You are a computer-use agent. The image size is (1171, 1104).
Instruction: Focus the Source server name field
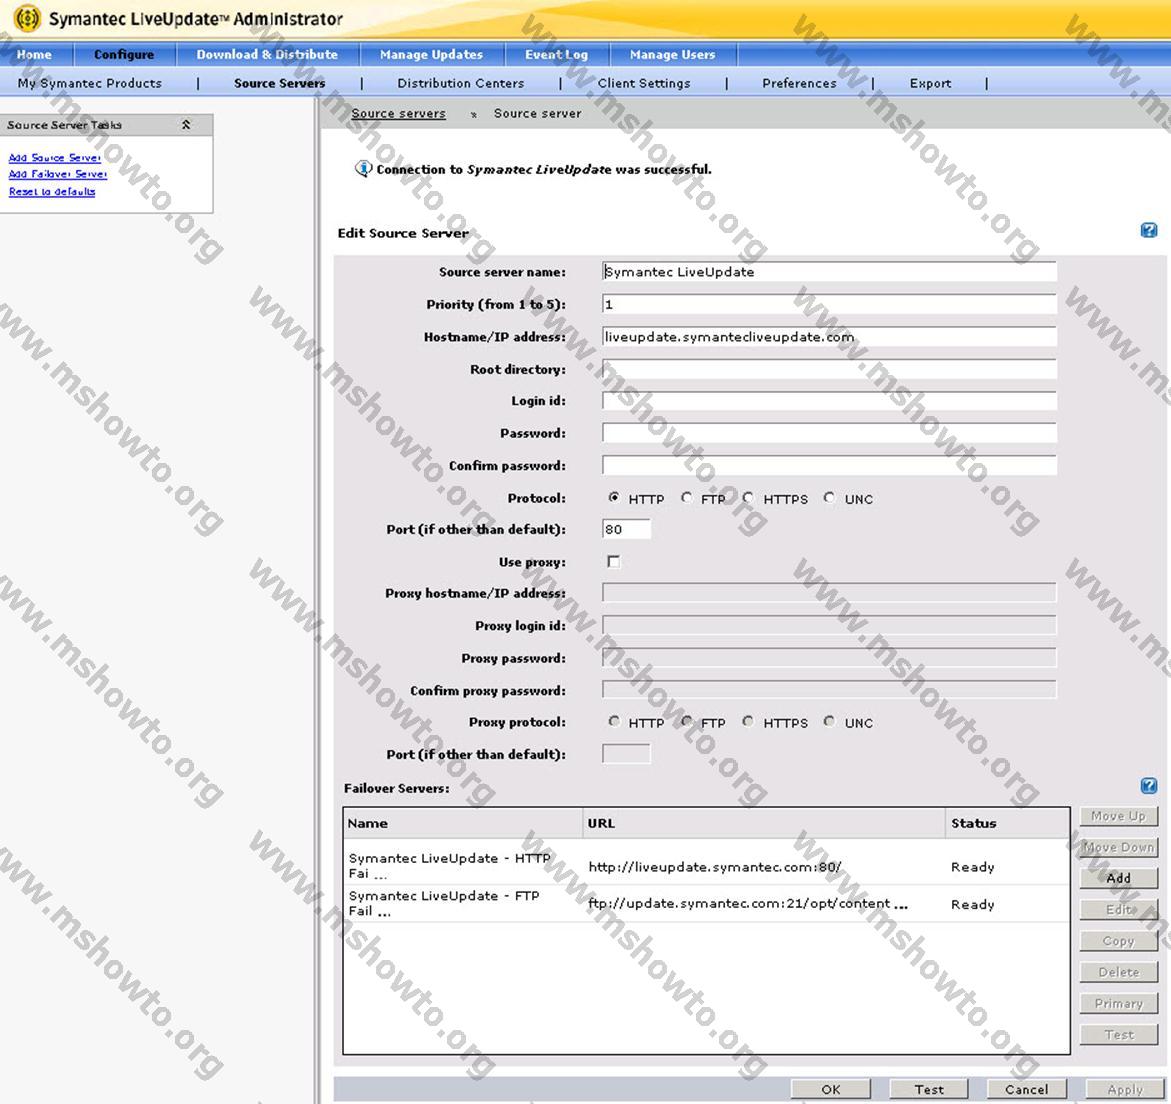click(x=829, y=272)
